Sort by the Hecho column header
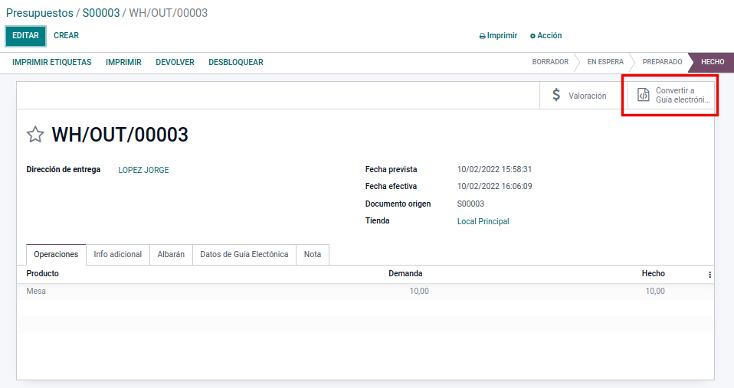The image size is (734, 388). pos(653,273)
